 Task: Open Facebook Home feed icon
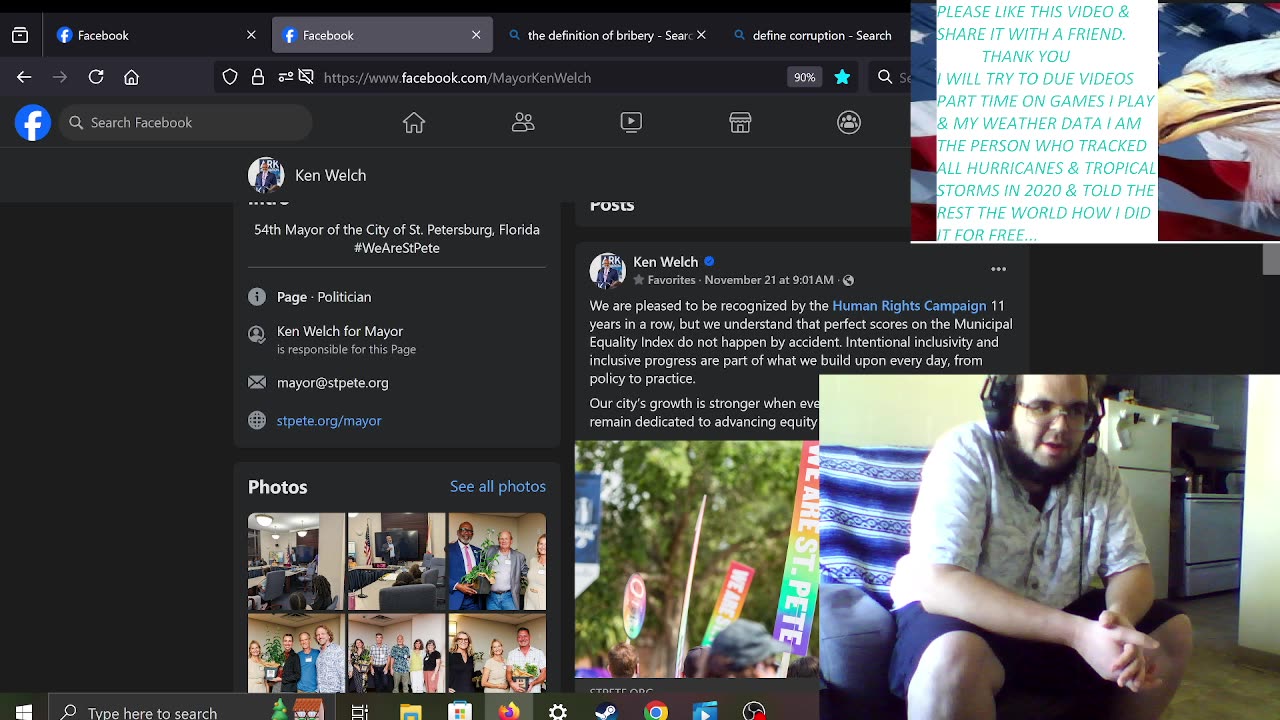pos(414,122)
